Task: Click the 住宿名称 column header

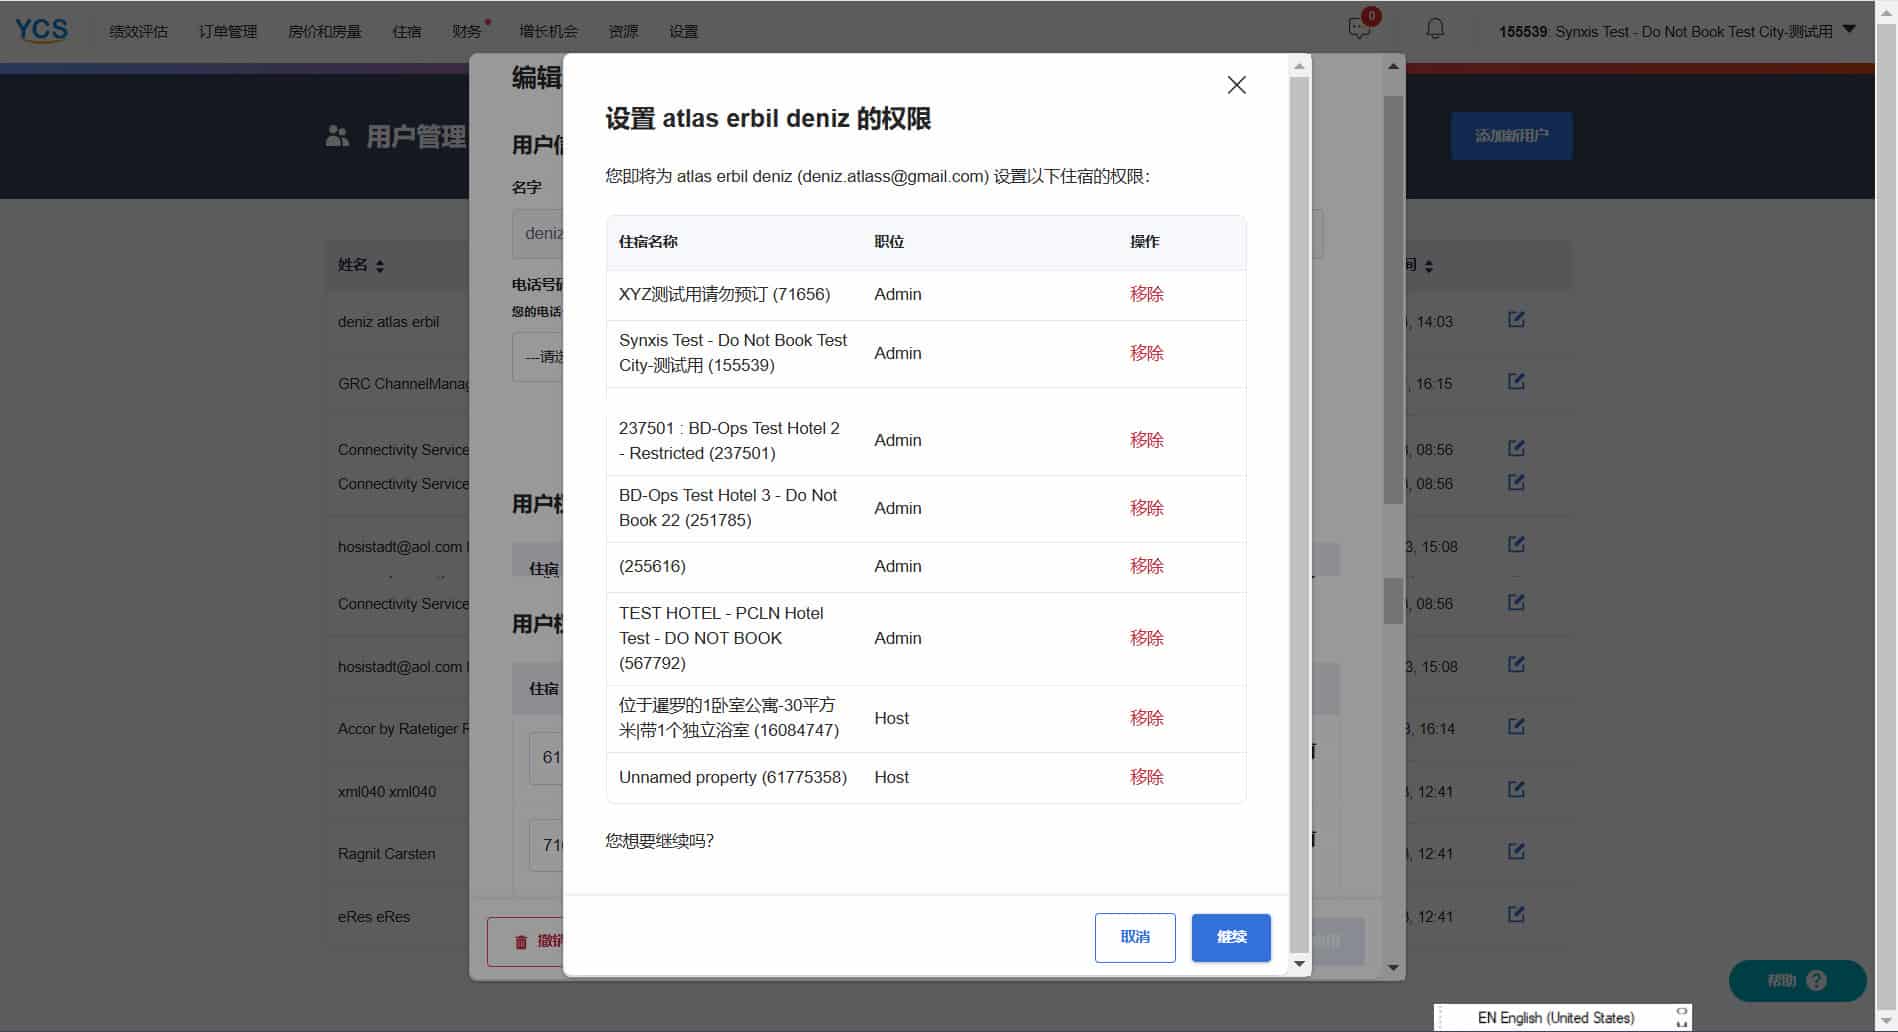Action: pos(648,242)
